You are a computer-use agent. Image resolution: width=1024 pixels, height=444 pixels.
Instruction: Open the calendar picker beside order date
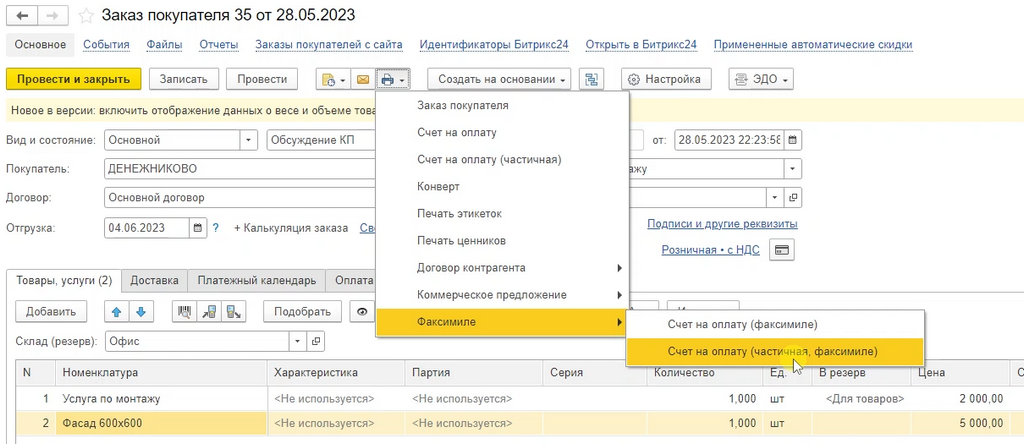click(793, 140)
